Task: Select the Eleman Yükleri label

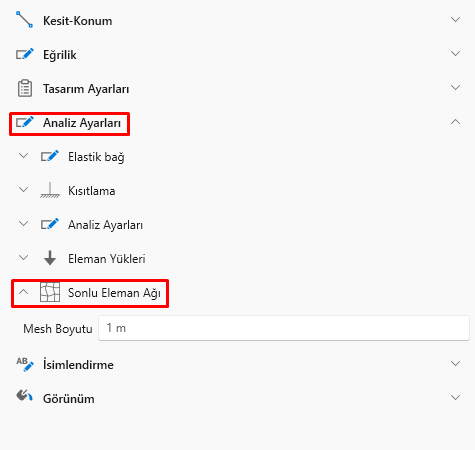Action: click(107, 259)
